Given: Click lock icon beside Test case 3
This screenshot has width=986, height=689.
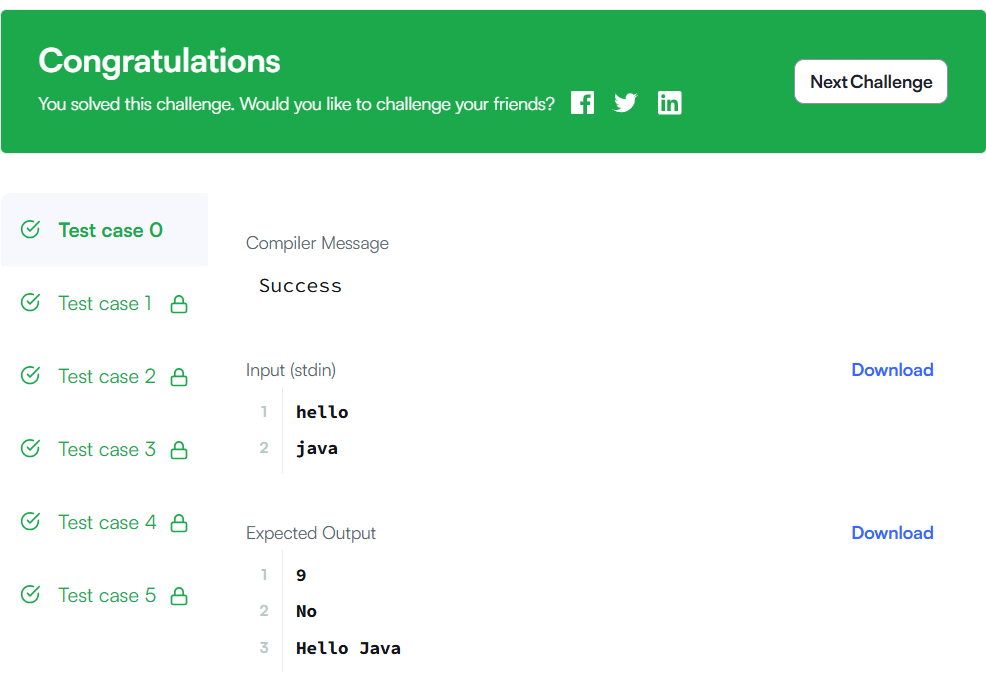Looking at the screenshot, I should click(x=179, y=450).
